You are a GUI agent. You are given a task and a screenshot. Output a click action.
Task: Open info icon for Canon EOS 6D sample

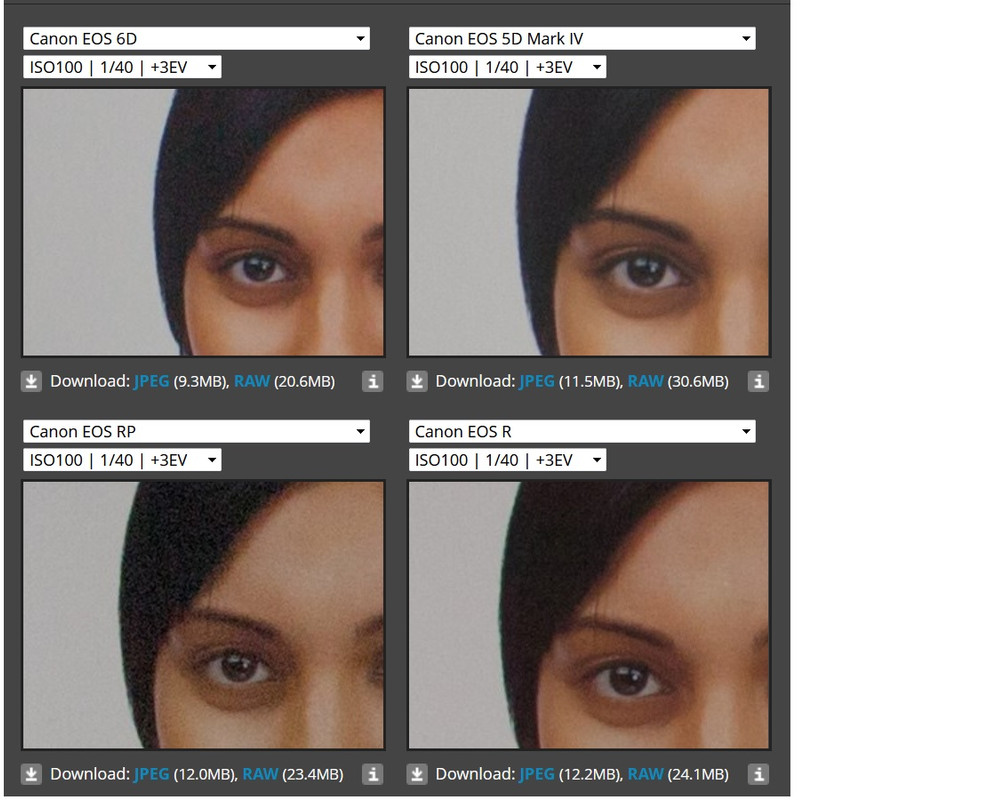[373, 381]
